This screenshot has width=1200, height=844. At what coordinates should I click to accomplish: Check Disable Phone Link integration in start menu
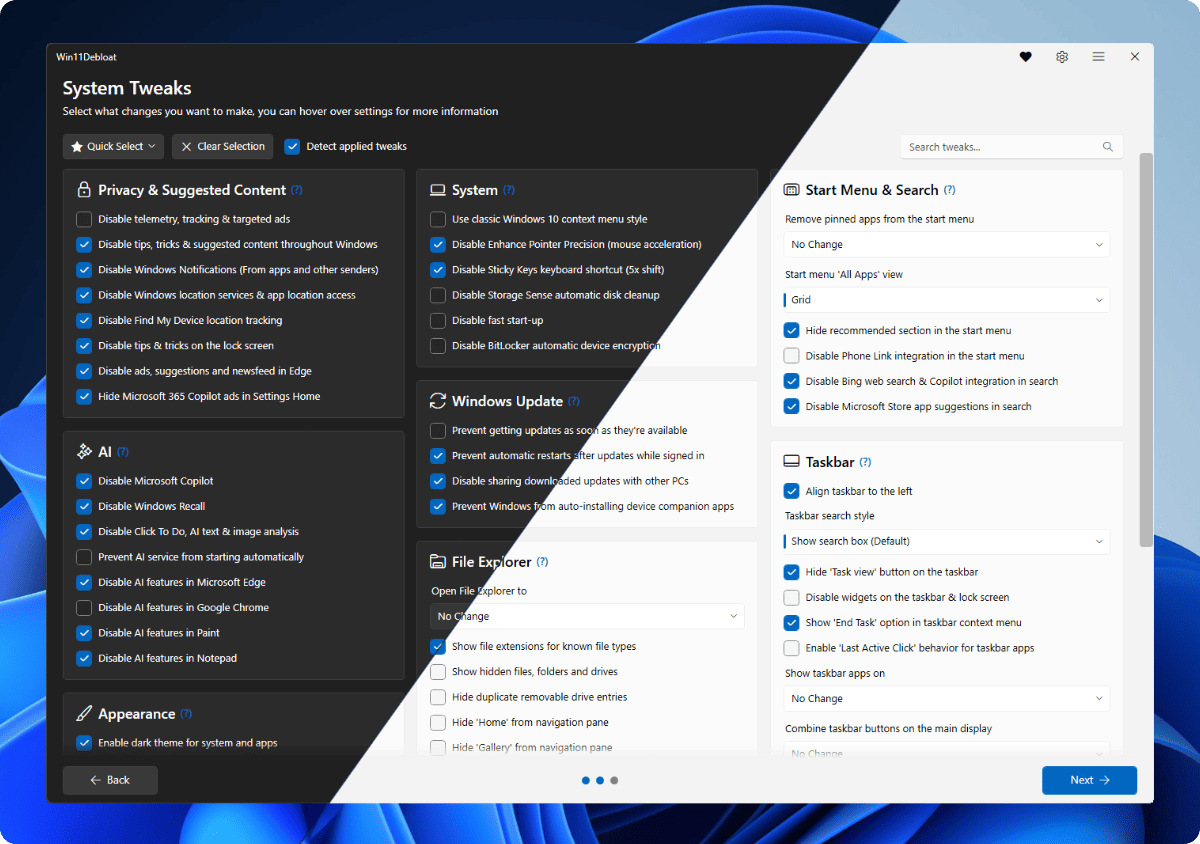791,356
